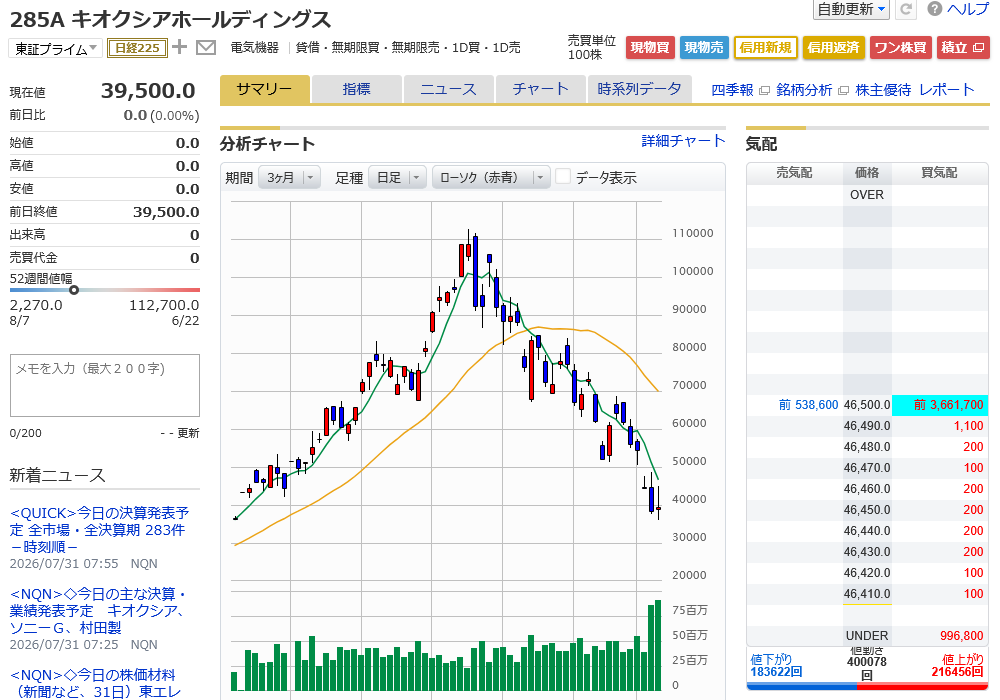The image size is (1000, 700).
Task: Click the ワン株買 button
Action: pyautogui.click(x=901, y=48)
